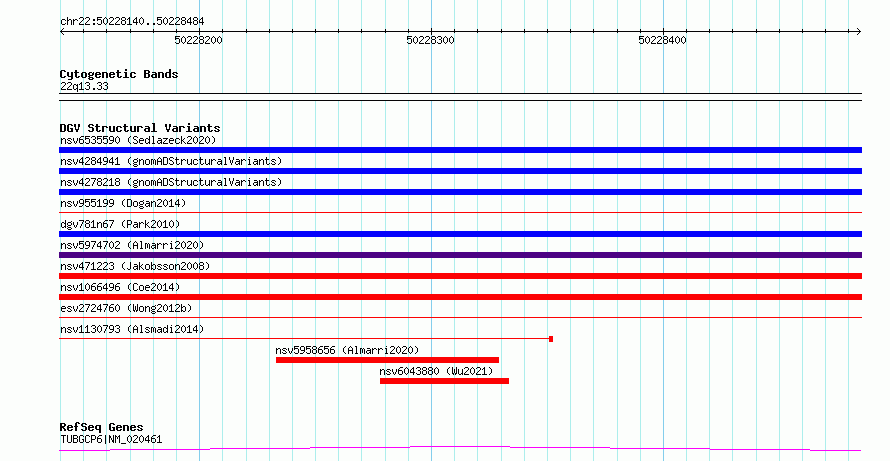Click the blue bar under nsv4284941
890x461 pixels.
click(x=460, y=171)
